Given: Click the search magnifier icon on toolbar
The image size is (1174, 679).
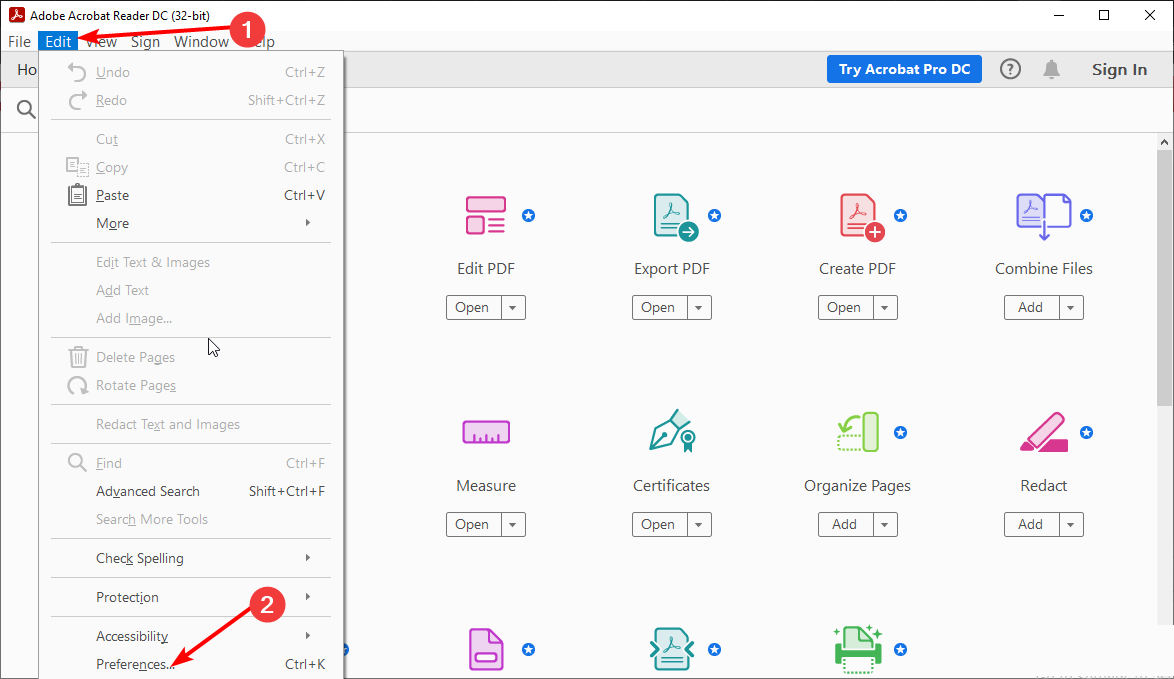Looking at the screenshot, I should 26,109.
